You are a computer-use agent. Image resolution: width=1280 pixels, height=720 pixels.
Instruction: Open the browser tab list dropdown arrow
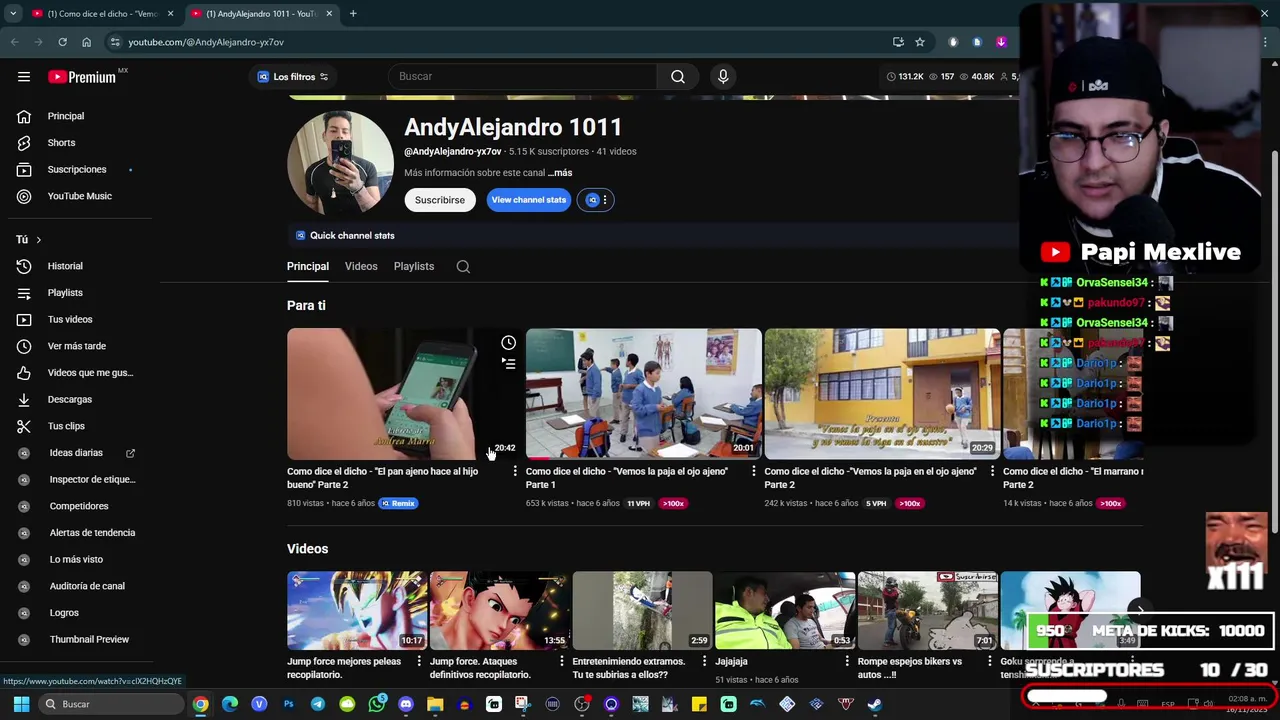tap(13, 13)
